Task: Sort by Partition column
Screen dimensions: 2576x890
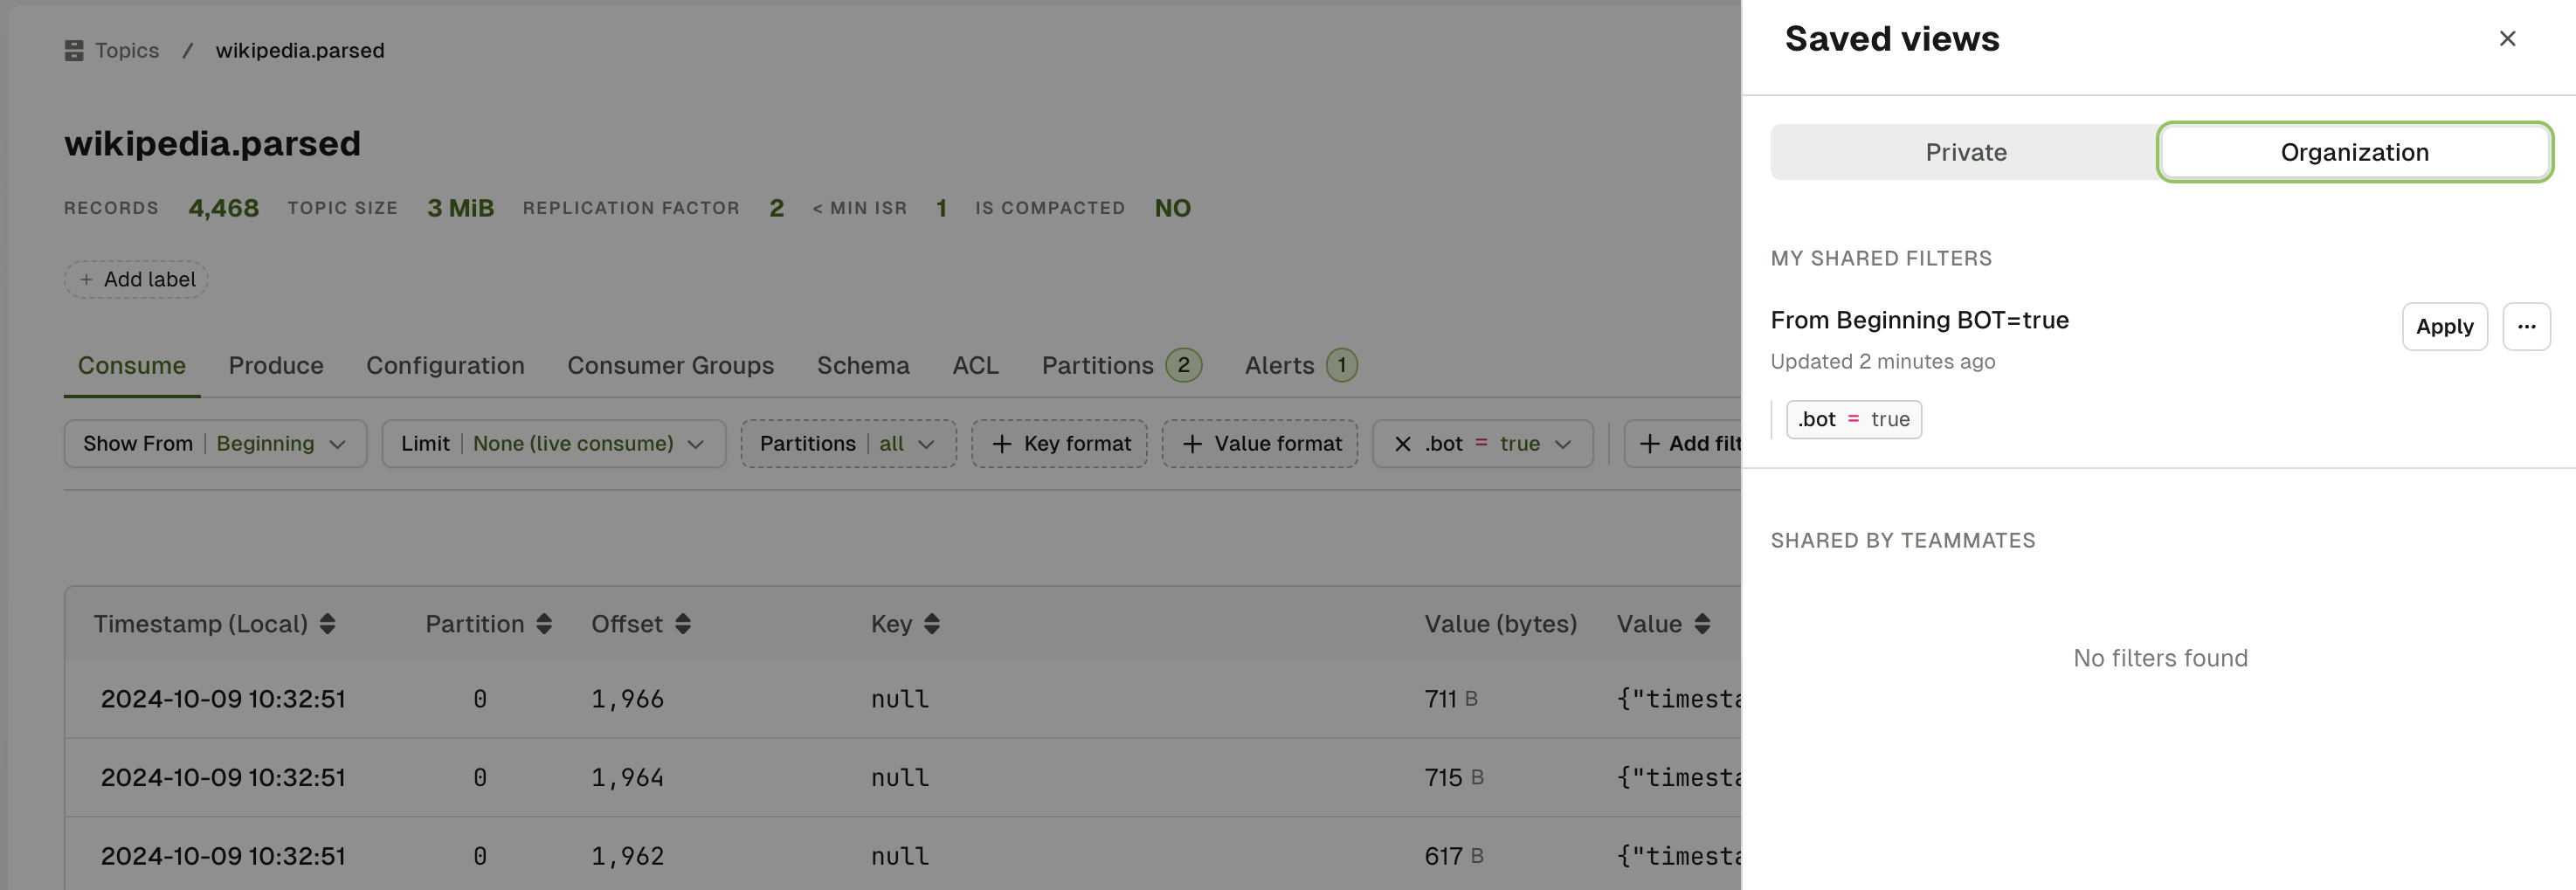Action: (x=544, y=624)
